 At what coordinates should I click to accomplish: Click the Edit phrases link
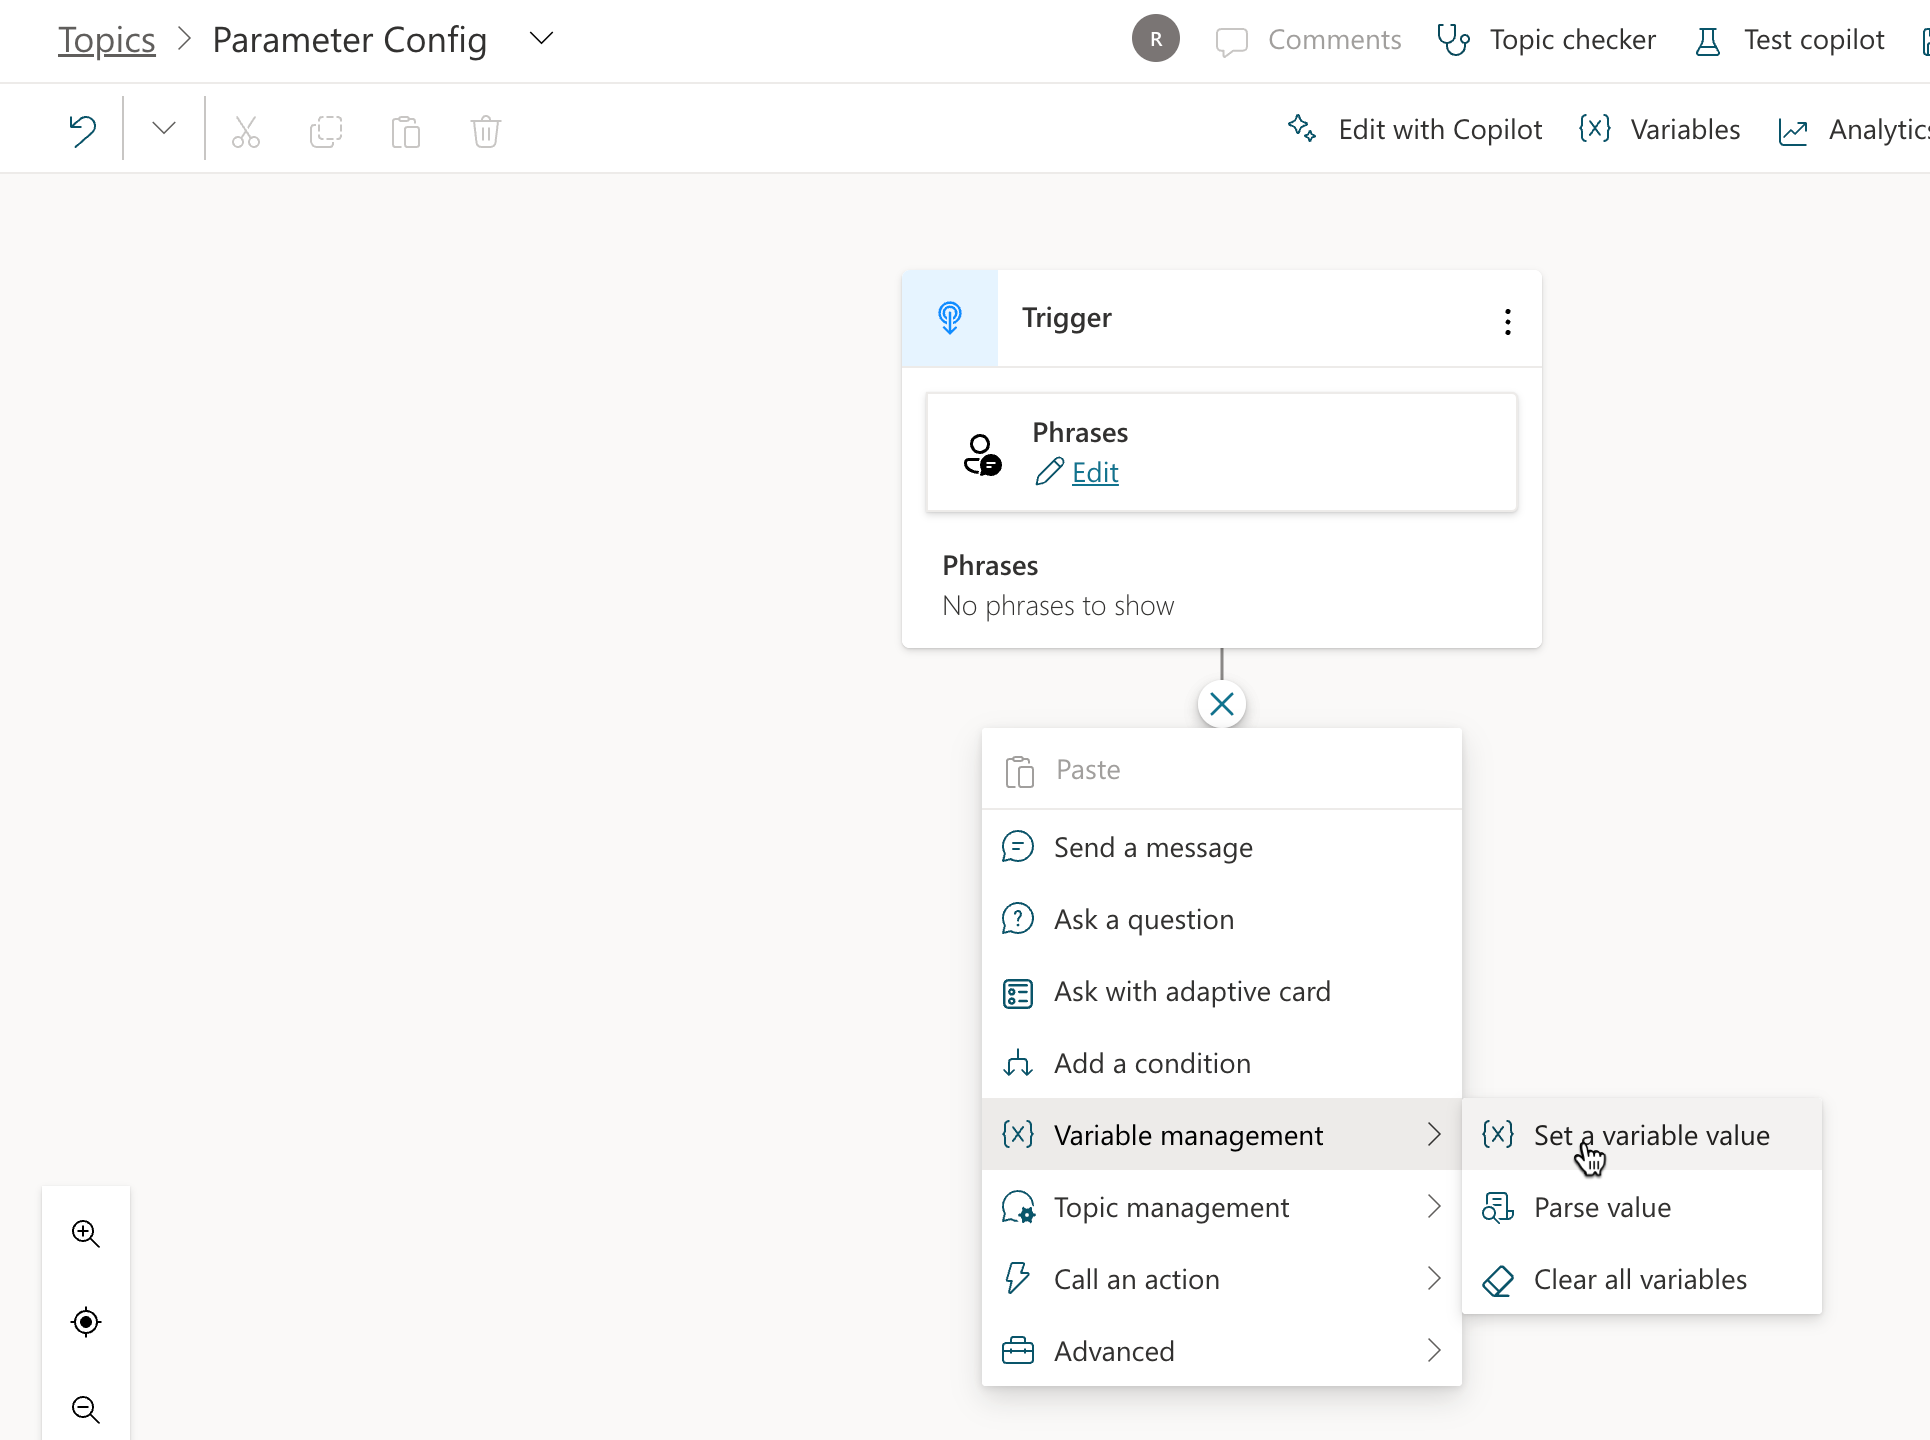click(1094, 472)
